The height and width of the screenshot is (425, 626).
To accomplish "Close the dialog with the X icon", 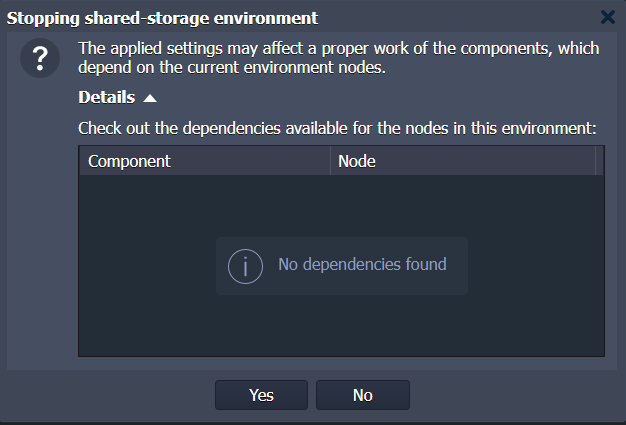I will pyautogui.click(x=608, y=17).
